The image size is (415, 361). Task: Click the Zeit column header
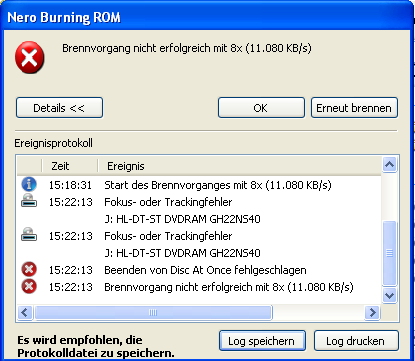click(70, 166)
